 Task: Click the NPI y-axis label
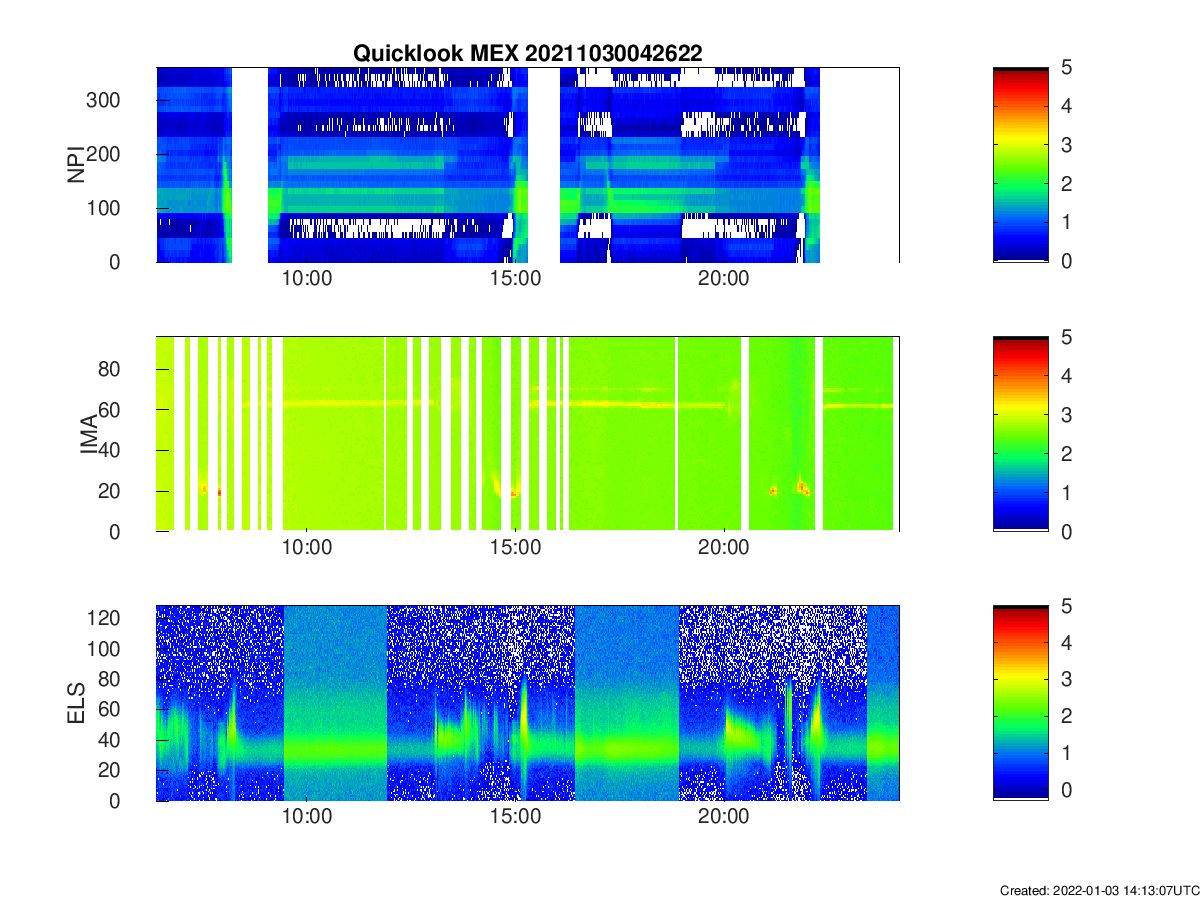(x=76, y=165)
